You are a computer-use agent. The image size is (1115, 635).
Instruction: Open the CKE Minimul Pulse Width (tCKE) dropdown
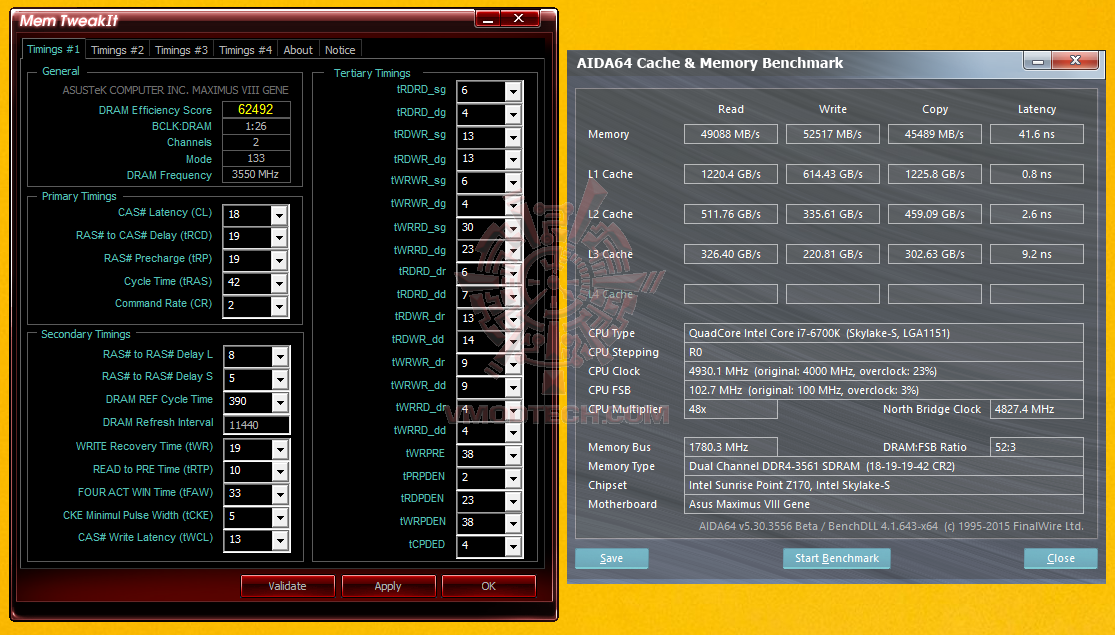pos(280,516)
